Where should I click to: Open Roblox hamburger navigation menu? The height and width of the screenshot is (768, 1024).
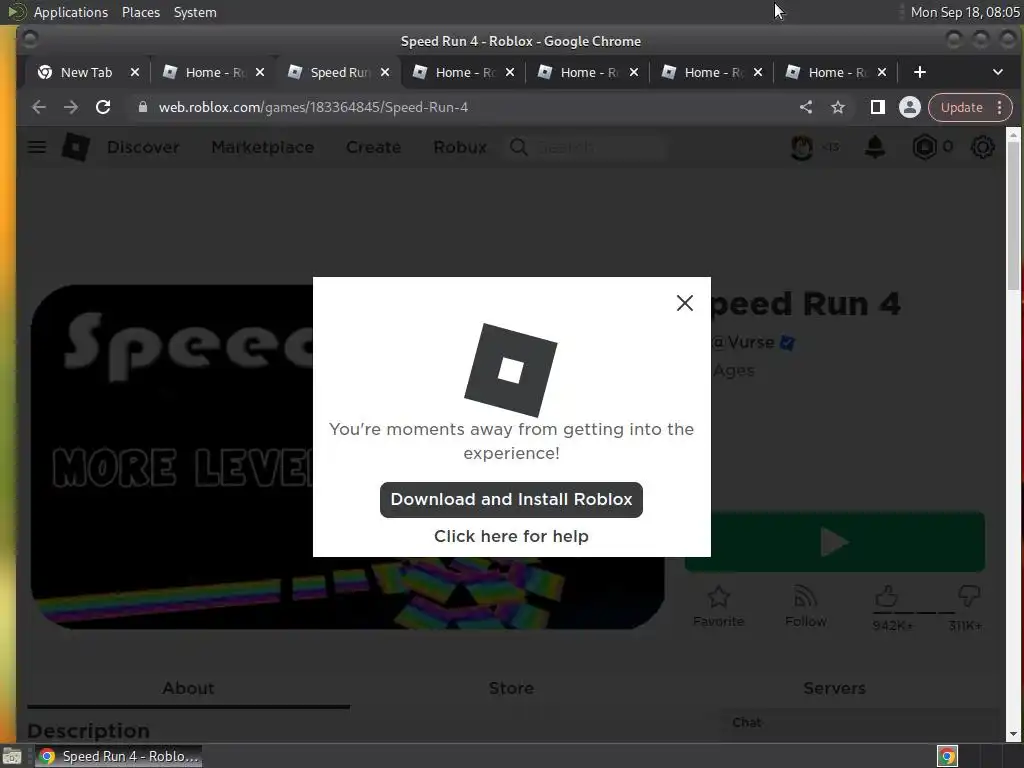pyautogui.click(x=37, y=147)
